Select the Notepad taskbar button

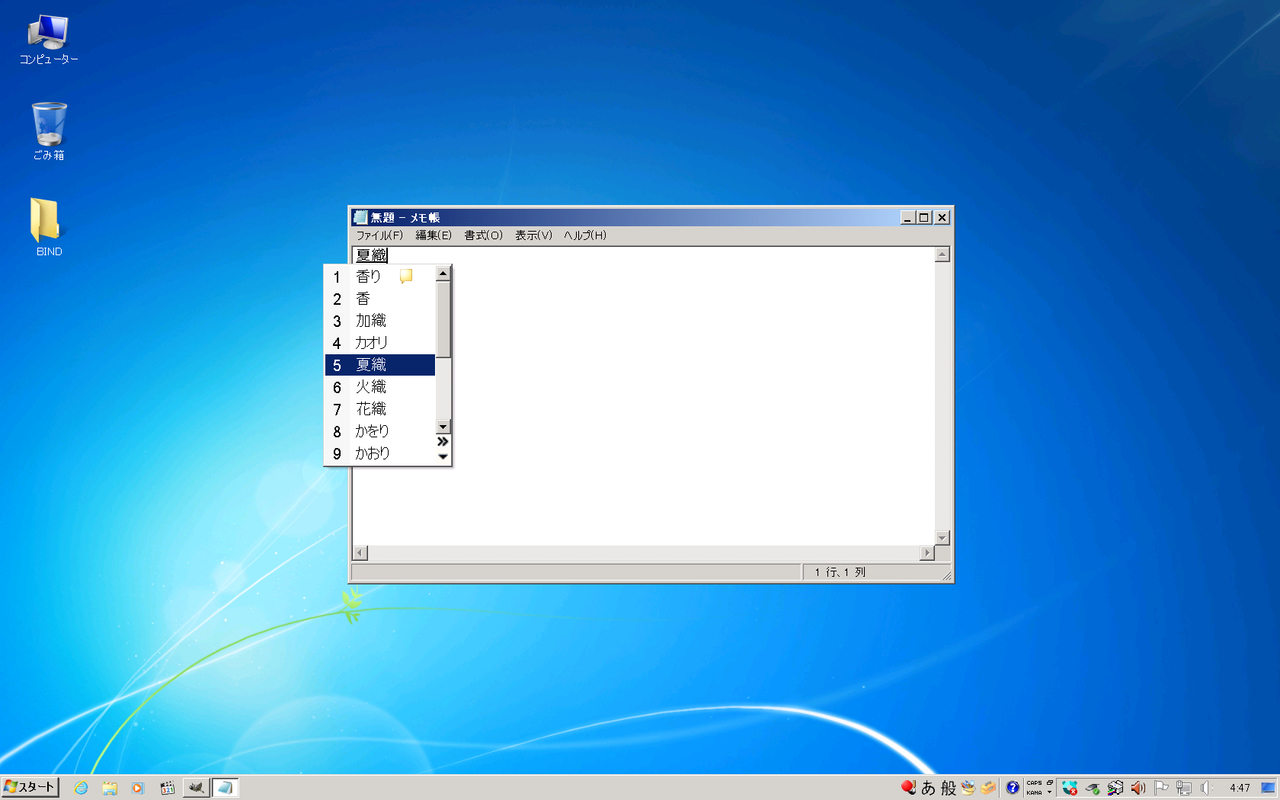pos(225,788)
